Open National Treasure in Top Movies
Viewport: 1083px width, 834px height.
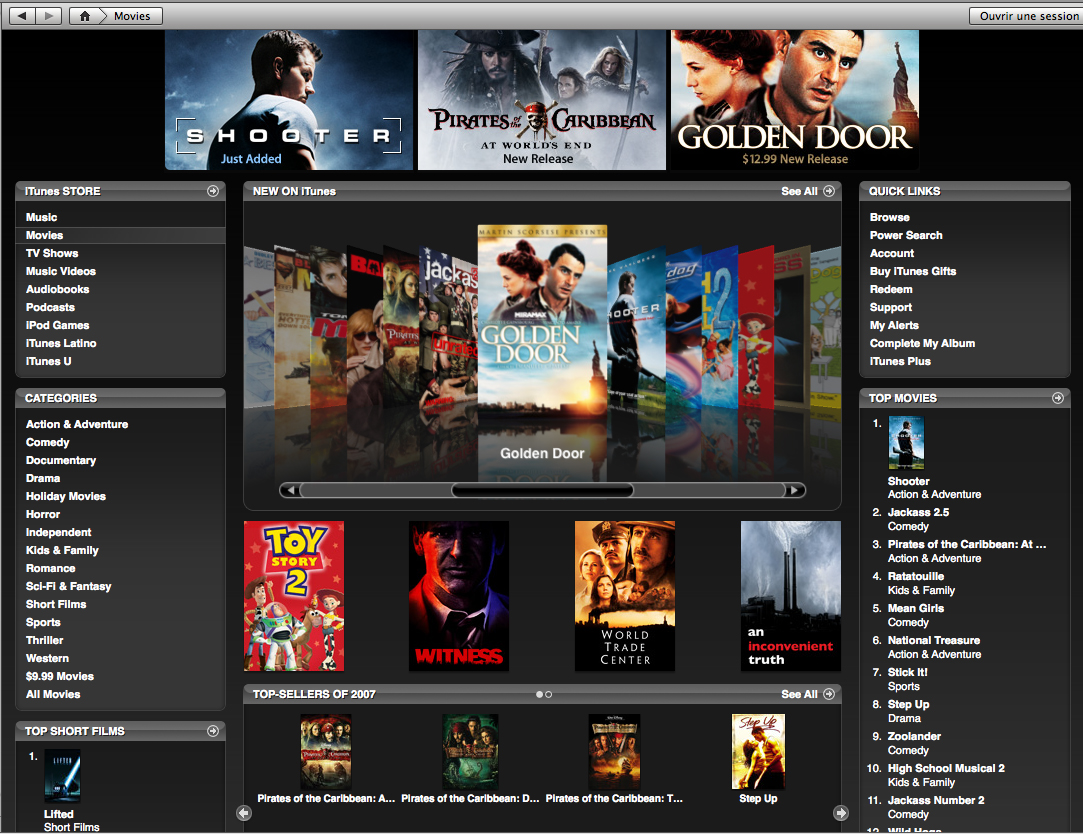(934, 640)
